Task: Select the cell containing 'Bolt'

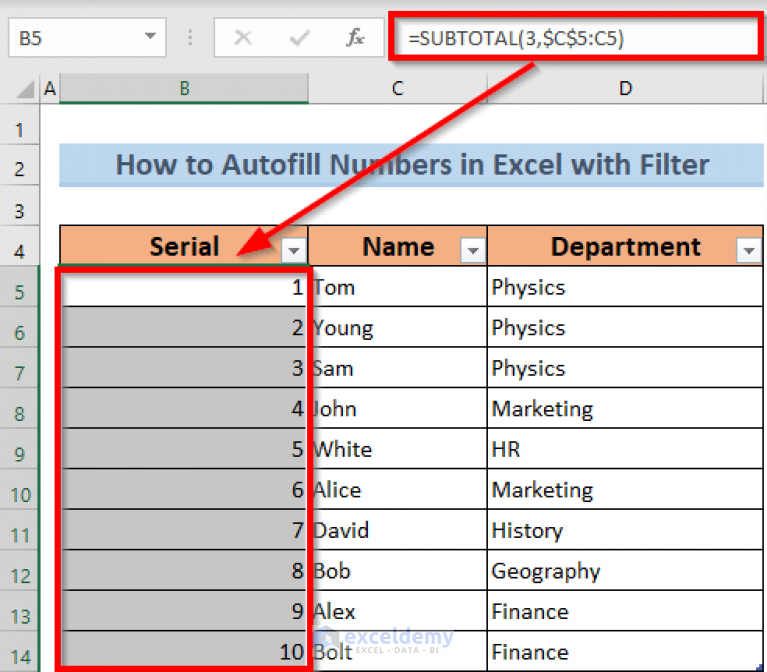Action: pos(398,652)
